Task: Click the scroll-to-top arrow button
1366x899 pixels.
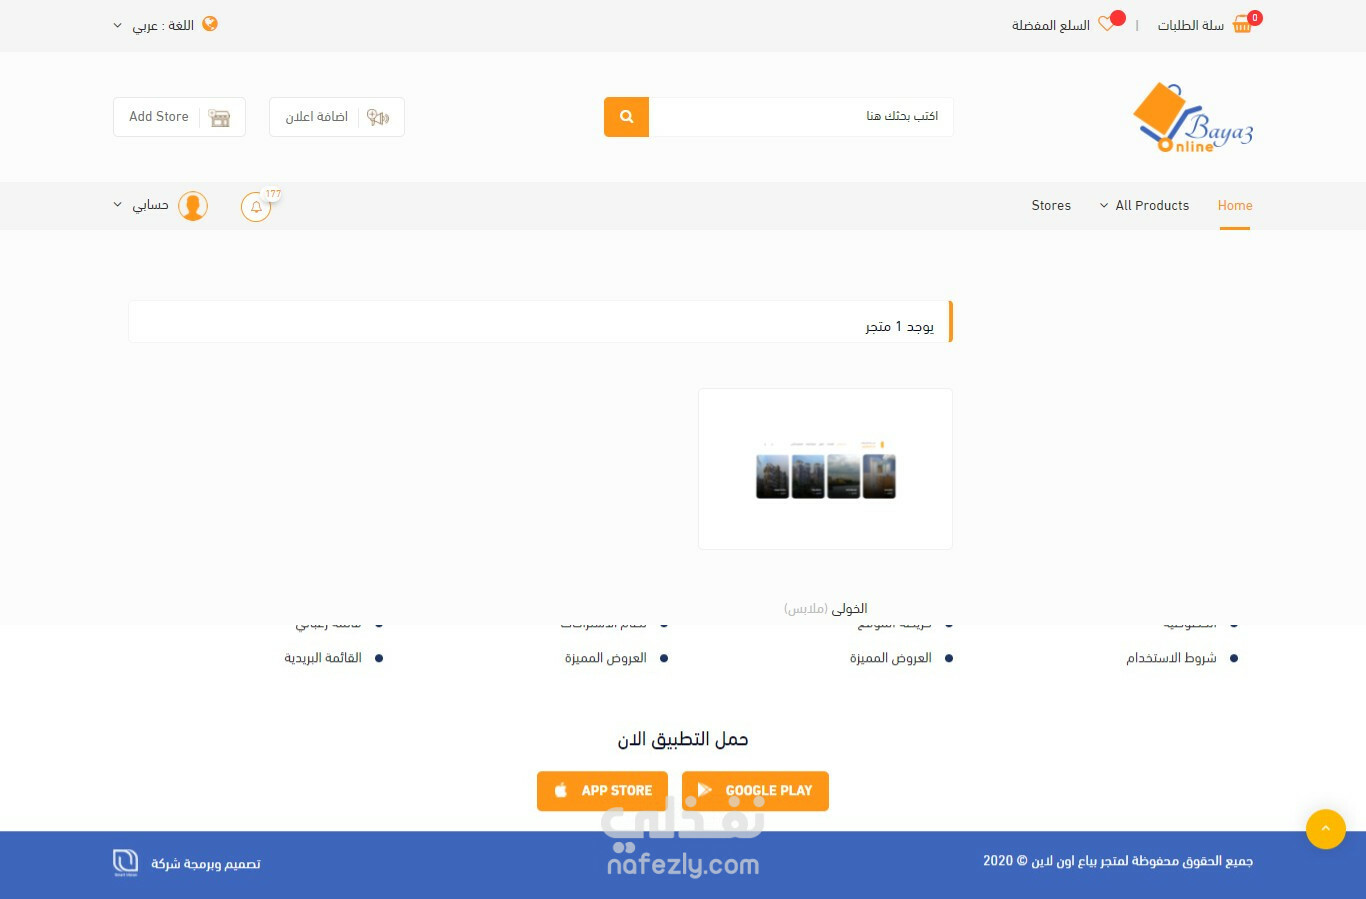Action: [1326, 829]
